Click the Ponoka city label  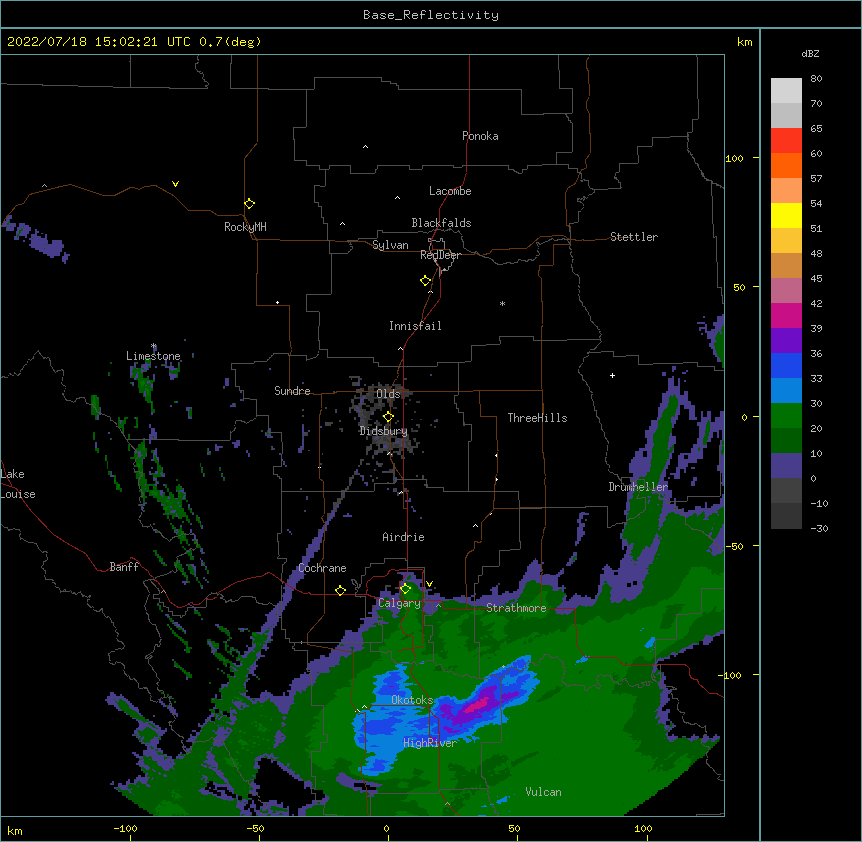(480, 136)
